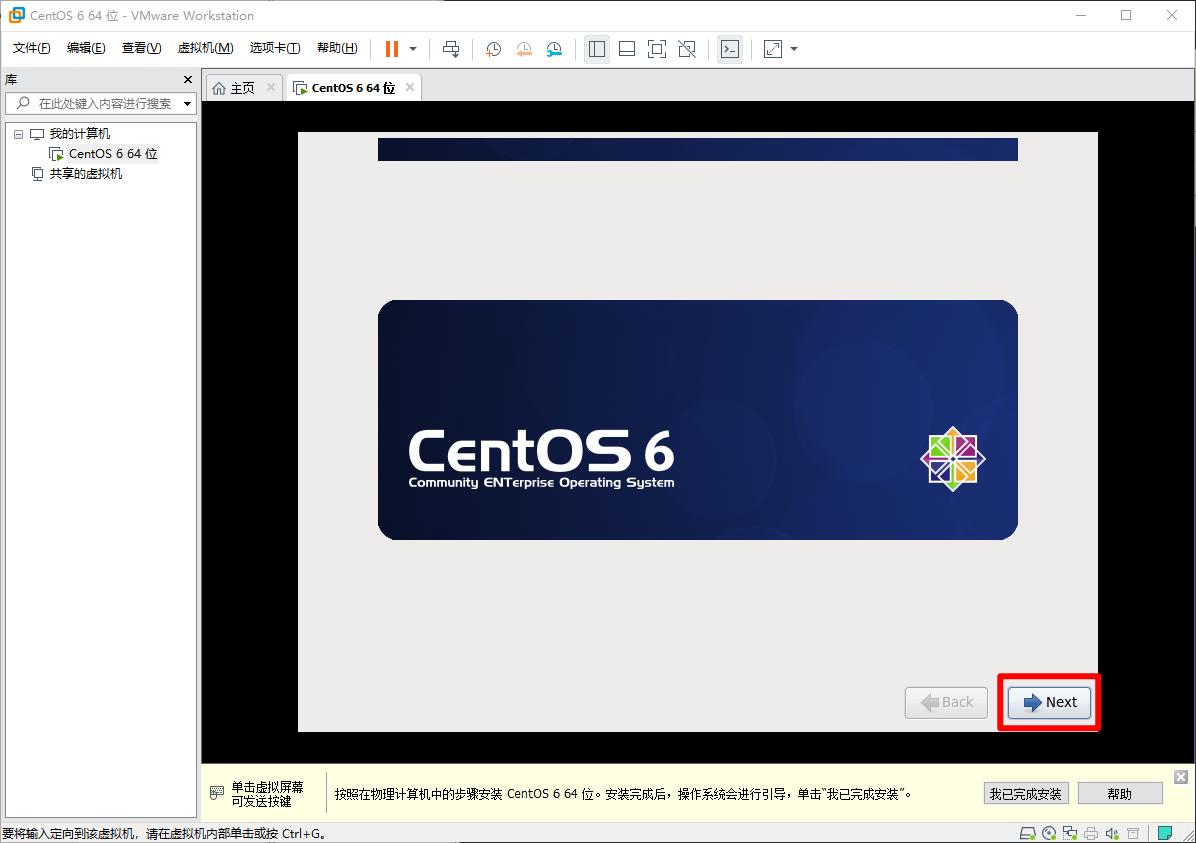Viewport: 1196px width, 843px height.
Task: Open the snapshot manager
Action: click(554, 48)
